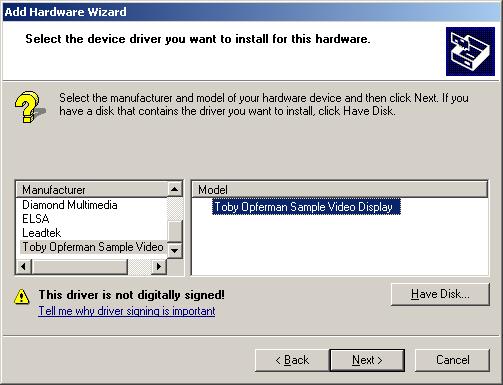Click the yellow warning triangle icon
The height and width of the screenshot is (385, 503).
22,296
